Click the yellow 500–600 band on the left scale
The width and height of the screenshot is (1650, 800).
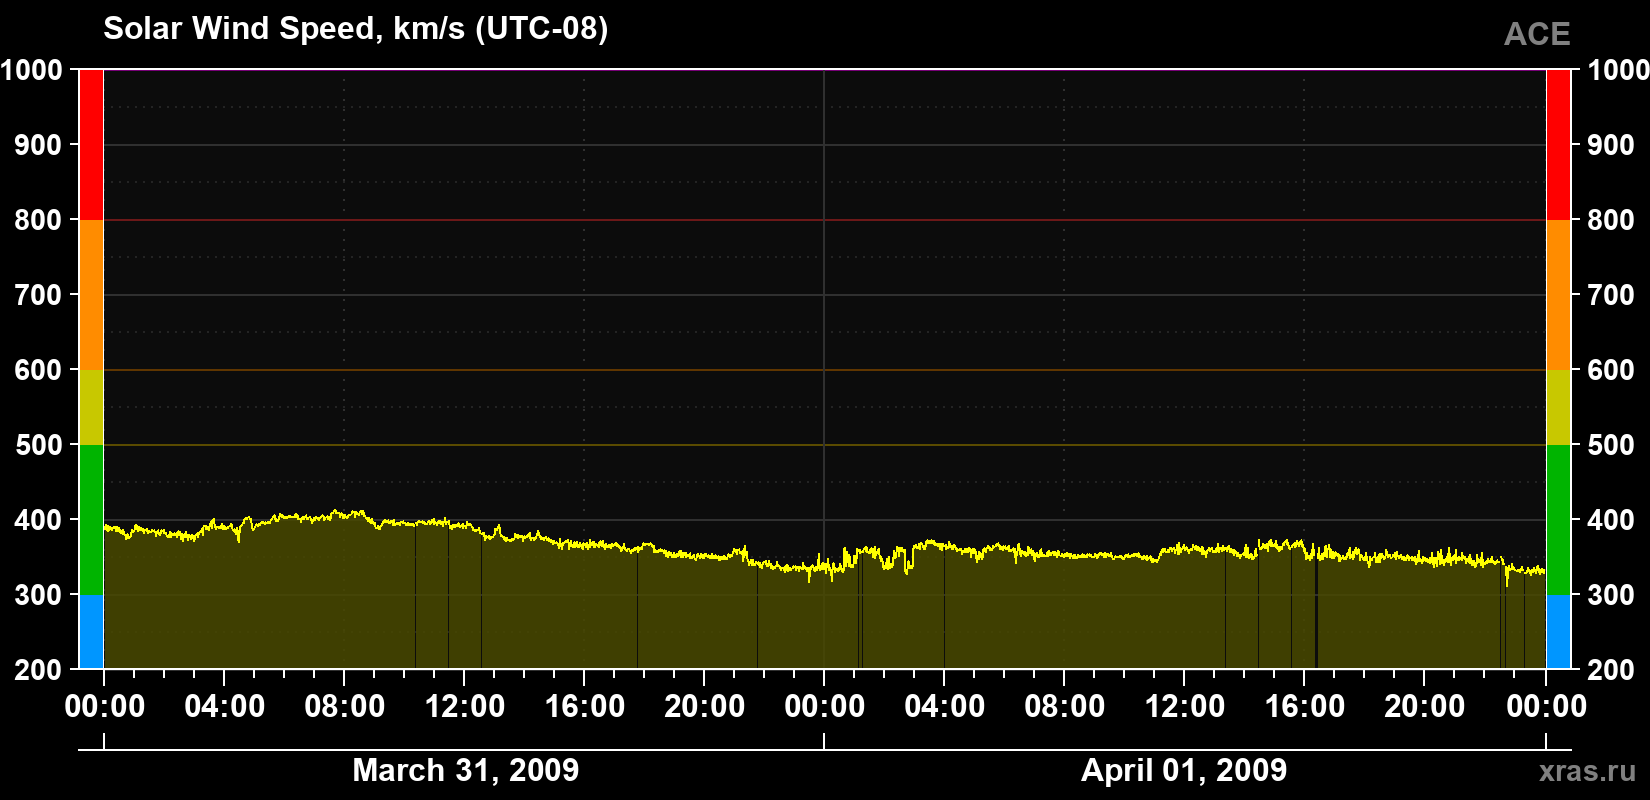[91, 407]
